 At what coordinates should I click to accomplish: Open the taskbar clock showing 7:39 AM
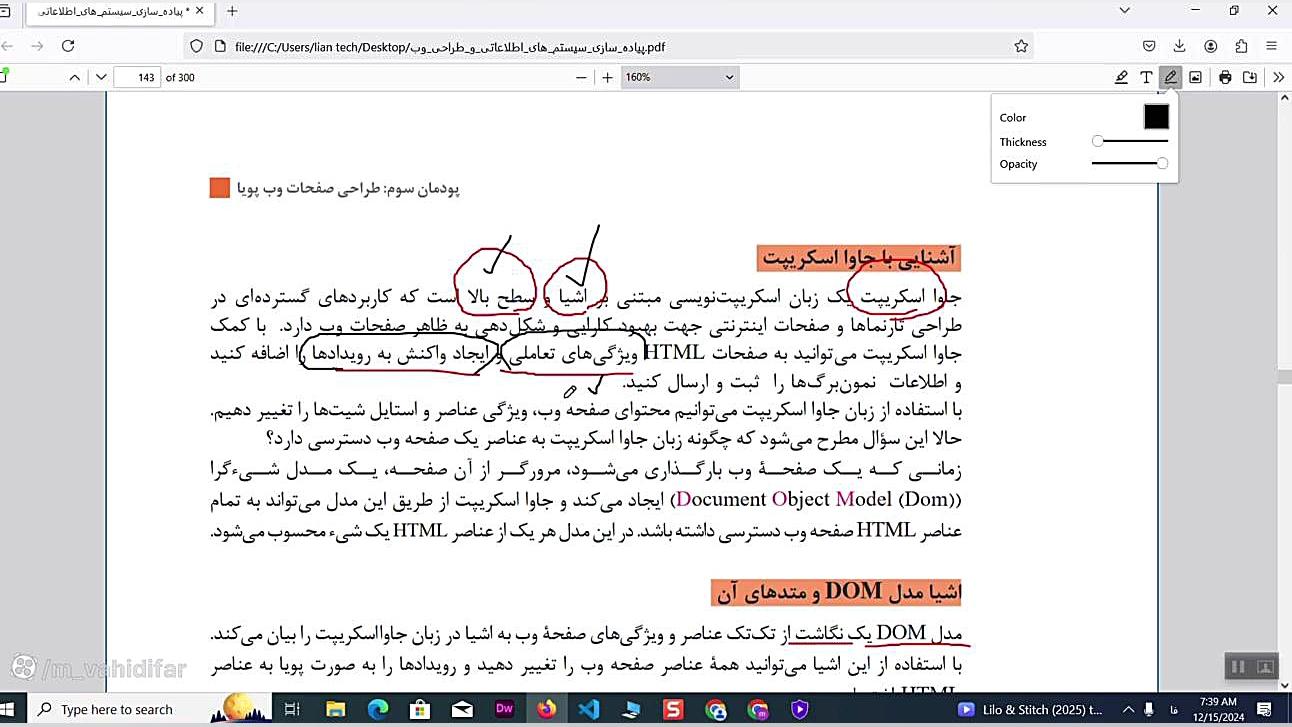tap(1215, 710)
